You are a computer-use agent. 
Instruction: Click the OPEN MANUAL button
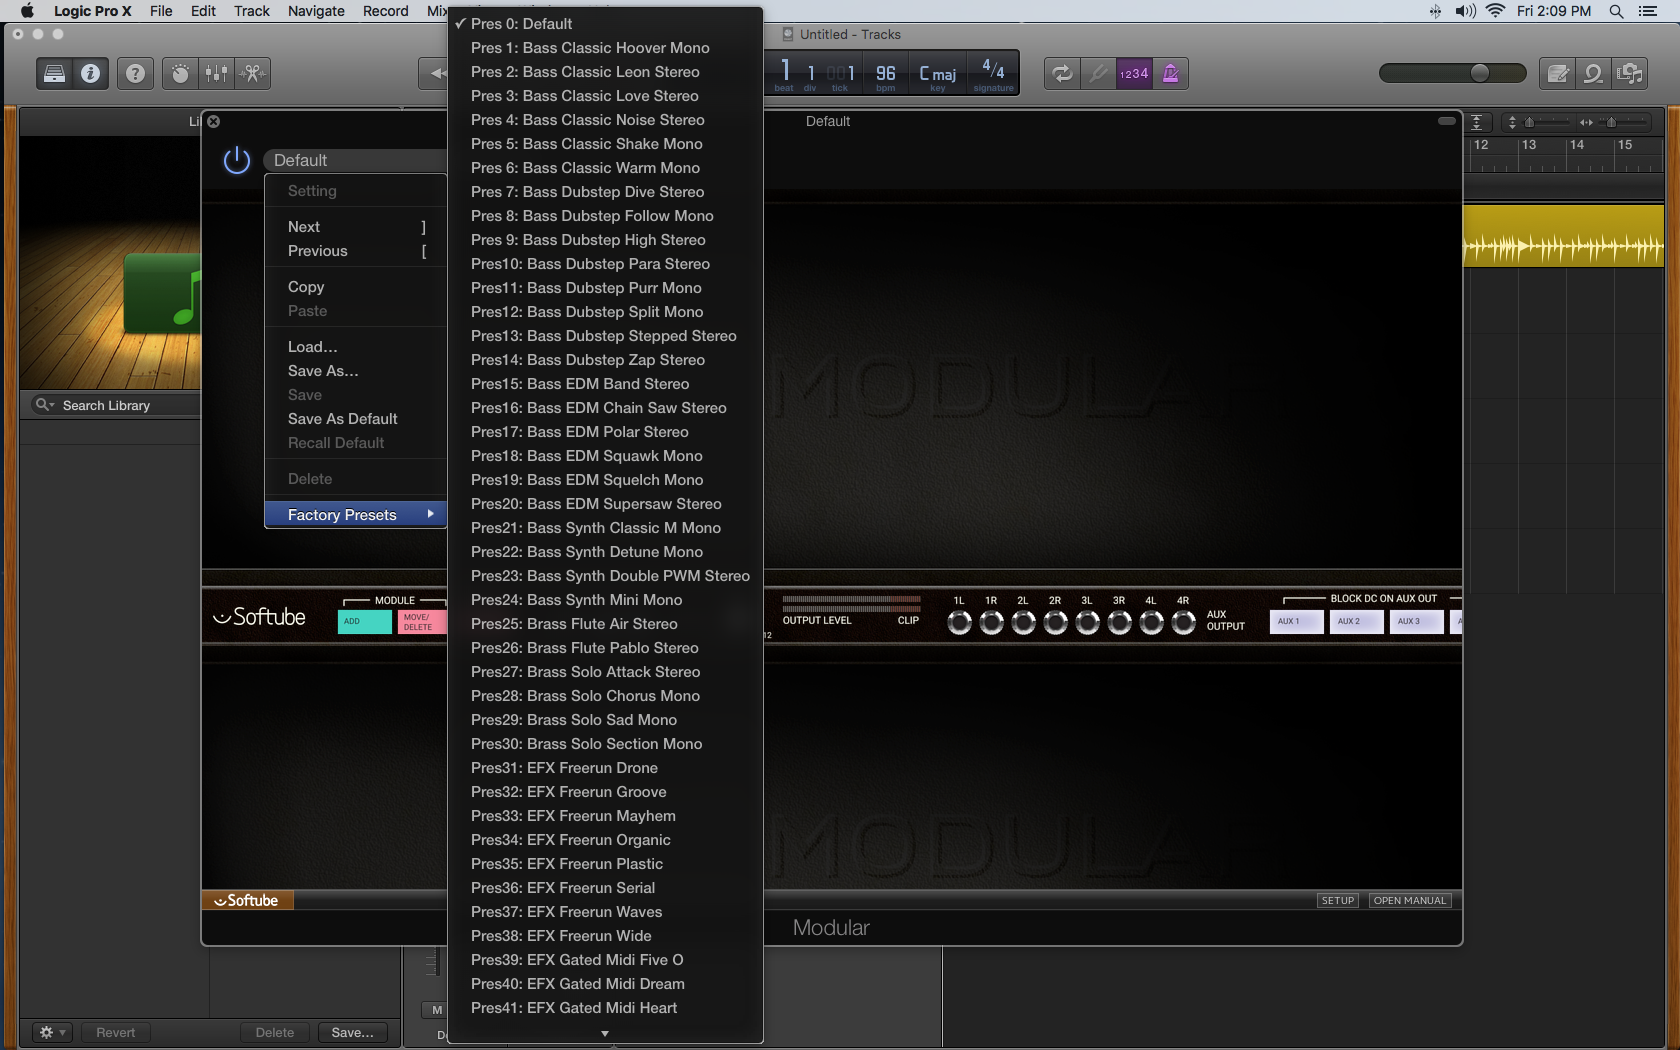pos(1409,901)
